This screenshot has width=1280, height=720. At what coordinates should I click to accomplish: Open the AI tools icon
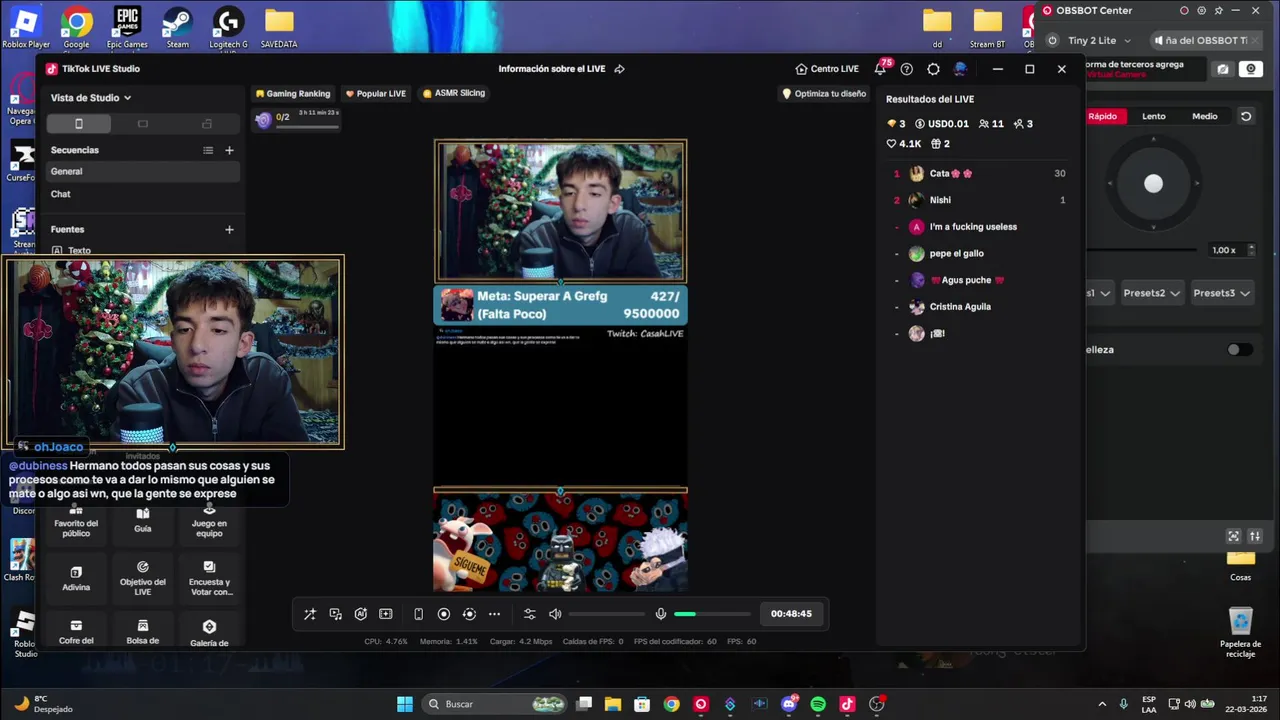361,614
